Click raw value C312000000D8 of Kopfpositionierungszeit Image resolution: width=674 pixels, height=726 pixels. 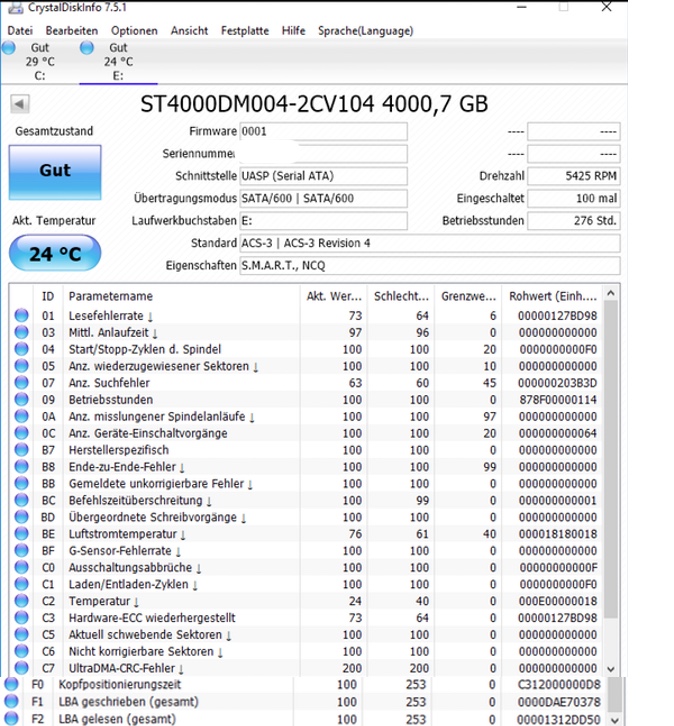559,684
